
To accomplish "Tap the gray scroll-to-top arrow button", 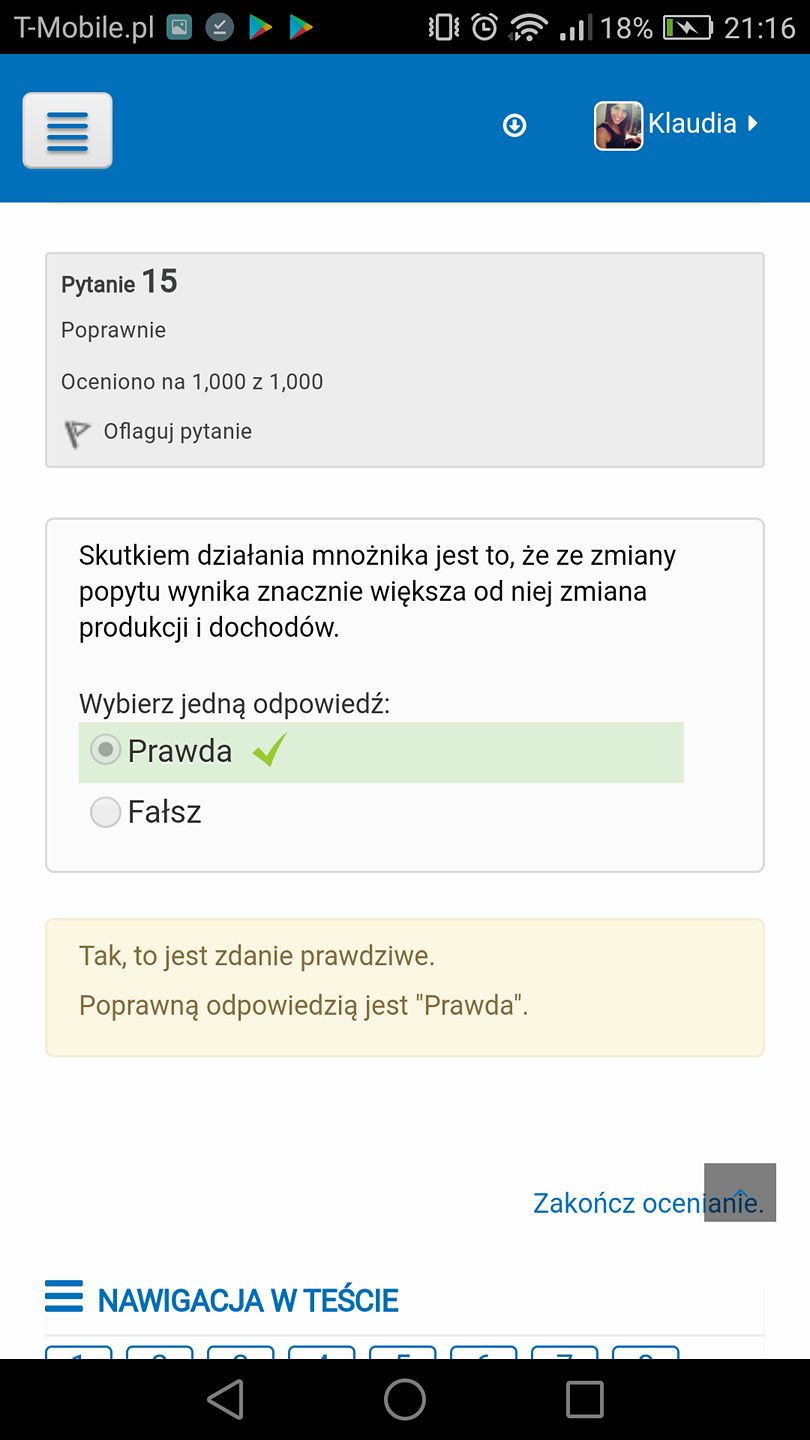I will 740,1192.
